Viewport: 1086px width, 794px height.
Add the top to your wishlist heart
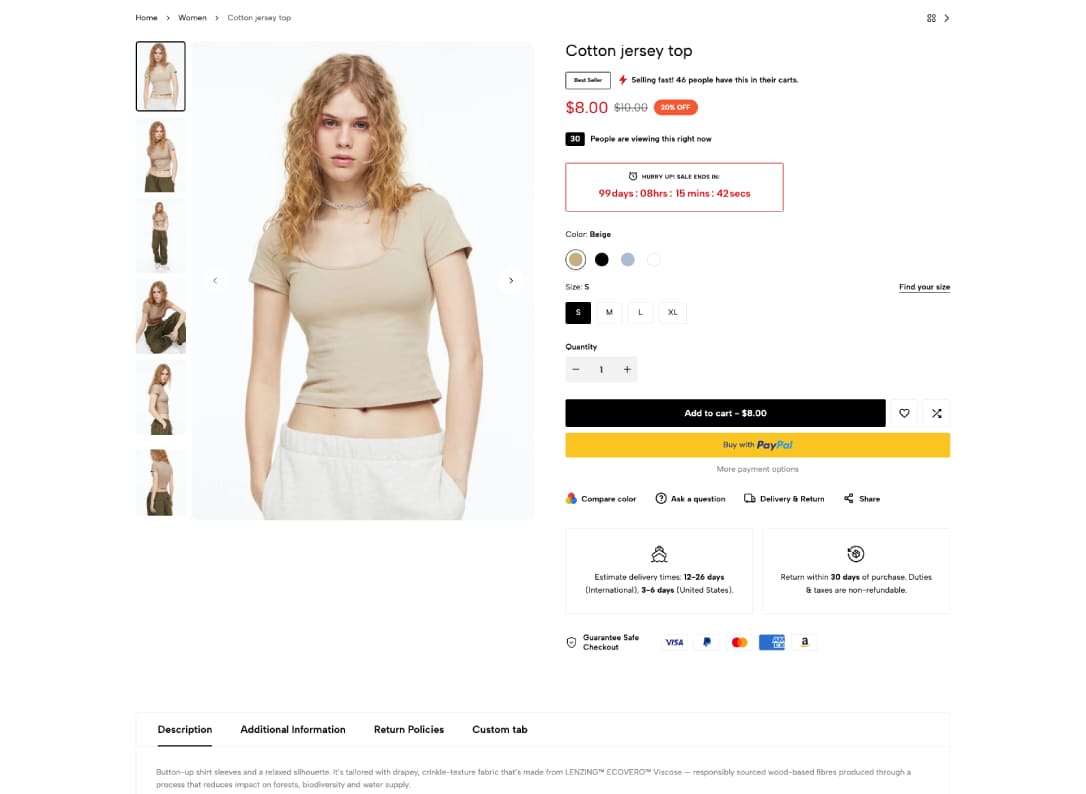tap(904, 413)
